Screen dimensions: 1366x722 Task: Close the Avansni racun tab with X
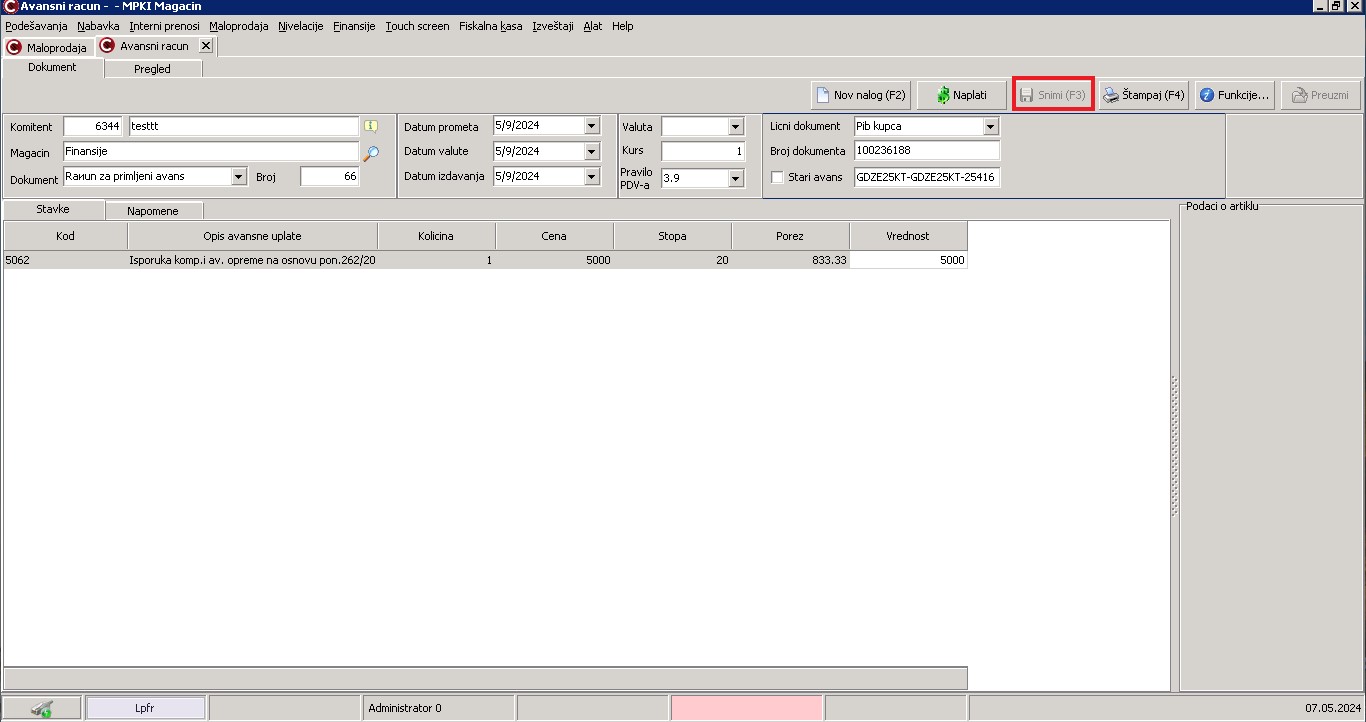(205, 46)
